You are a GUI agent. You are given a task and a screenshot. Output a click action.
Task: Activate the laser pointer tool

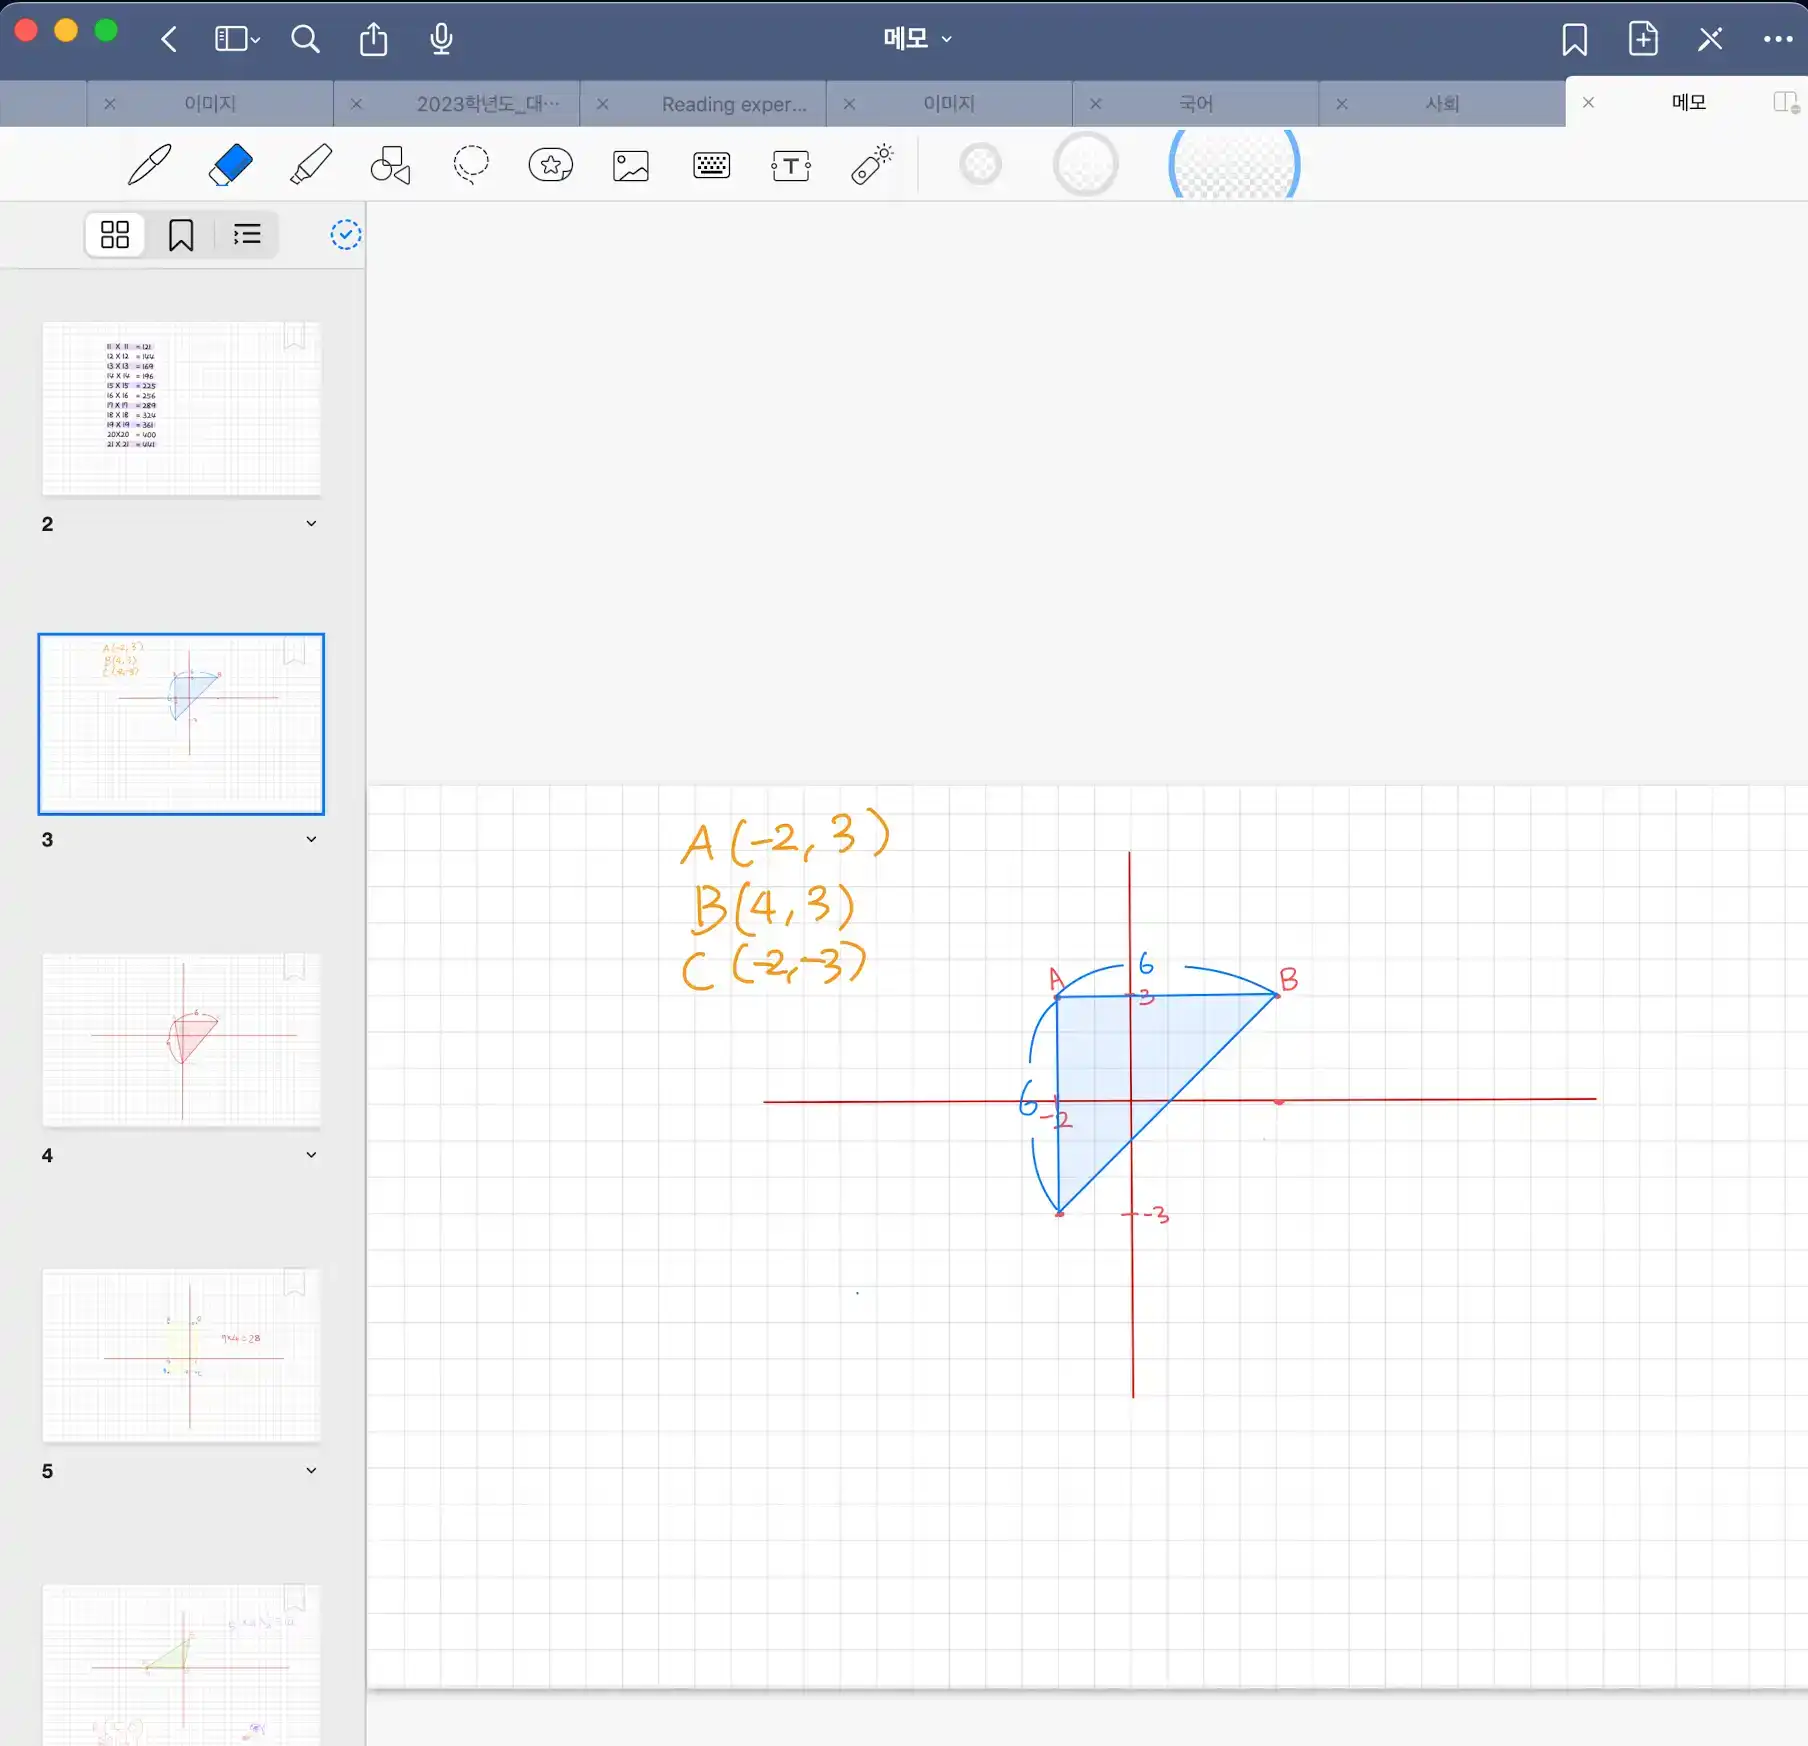(872, 164)
